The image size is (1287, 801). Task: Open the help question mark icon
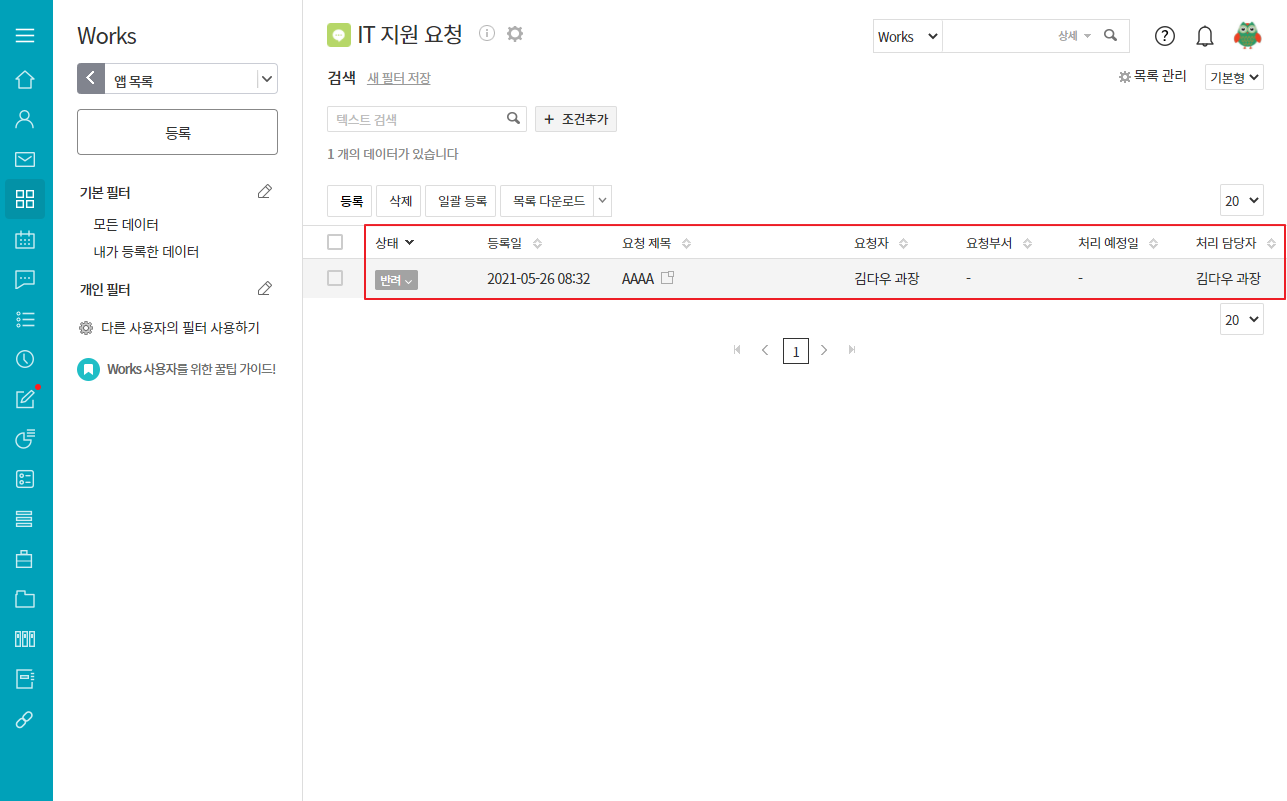point(1164,36)
